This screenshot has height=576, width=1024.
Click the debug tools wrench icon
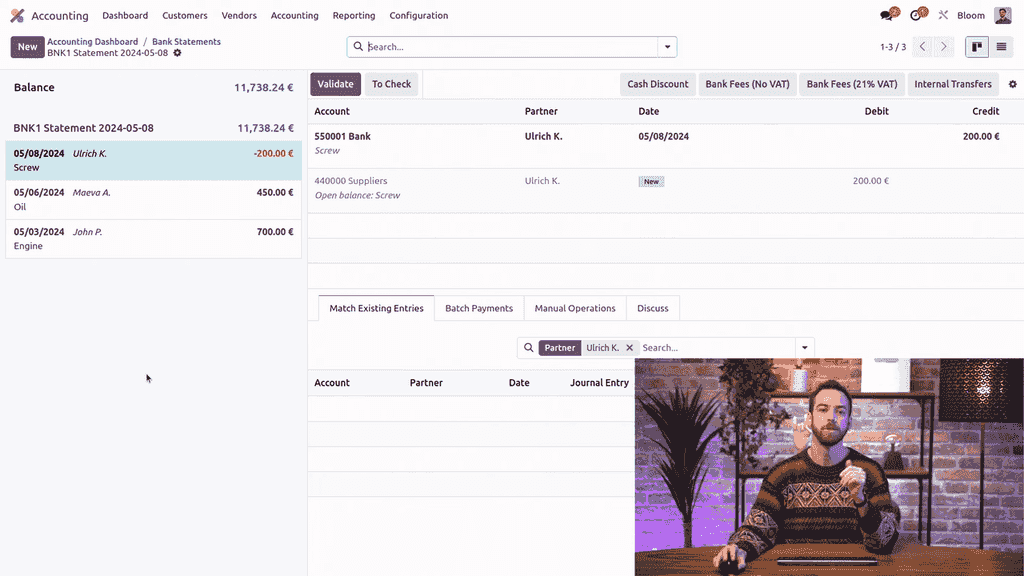pyautogui.click(x=943, y=15)
